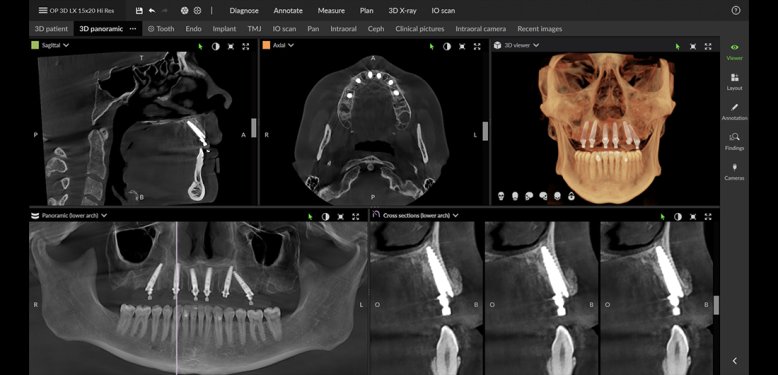The width and height of the screenshot is (778, 375).
Task: Collapse the right sidebar with the arrow
Action: [x=735, y=361]
